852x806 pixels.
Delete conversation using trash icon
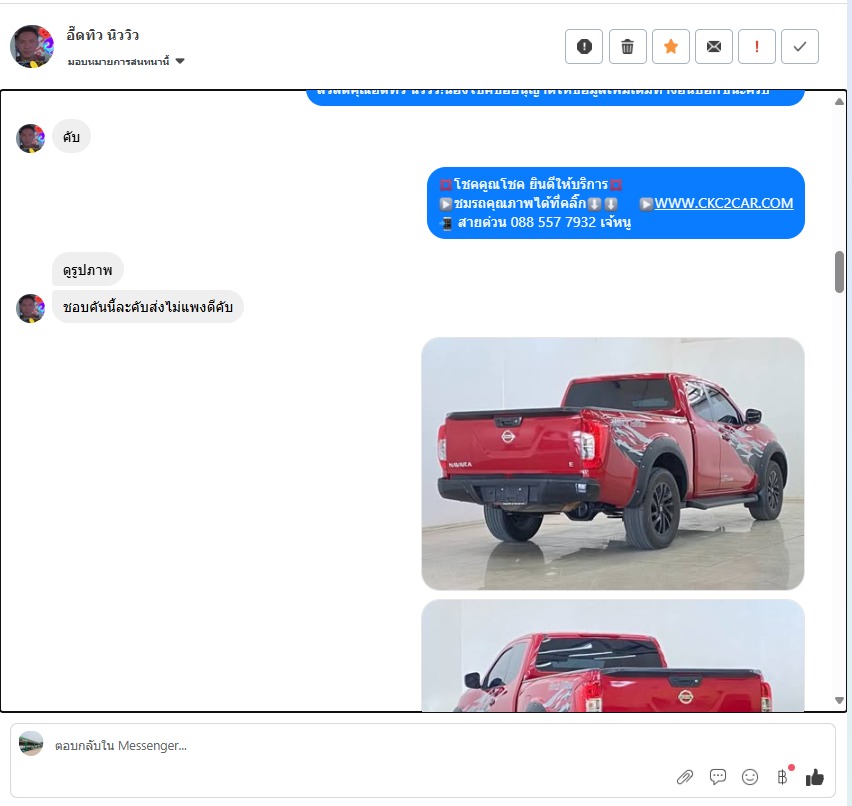(627, 46)
